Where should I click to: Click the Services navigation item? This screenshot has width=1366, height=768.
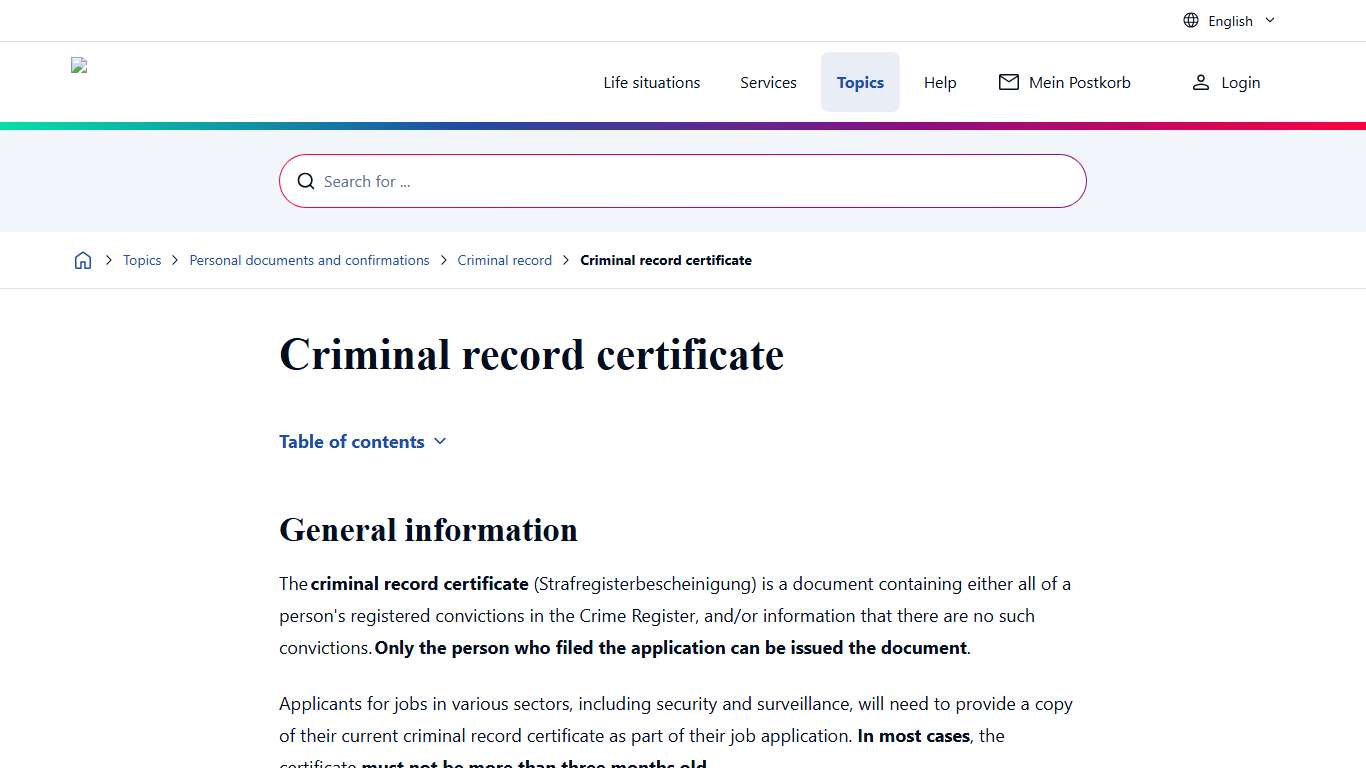point(768,82)
